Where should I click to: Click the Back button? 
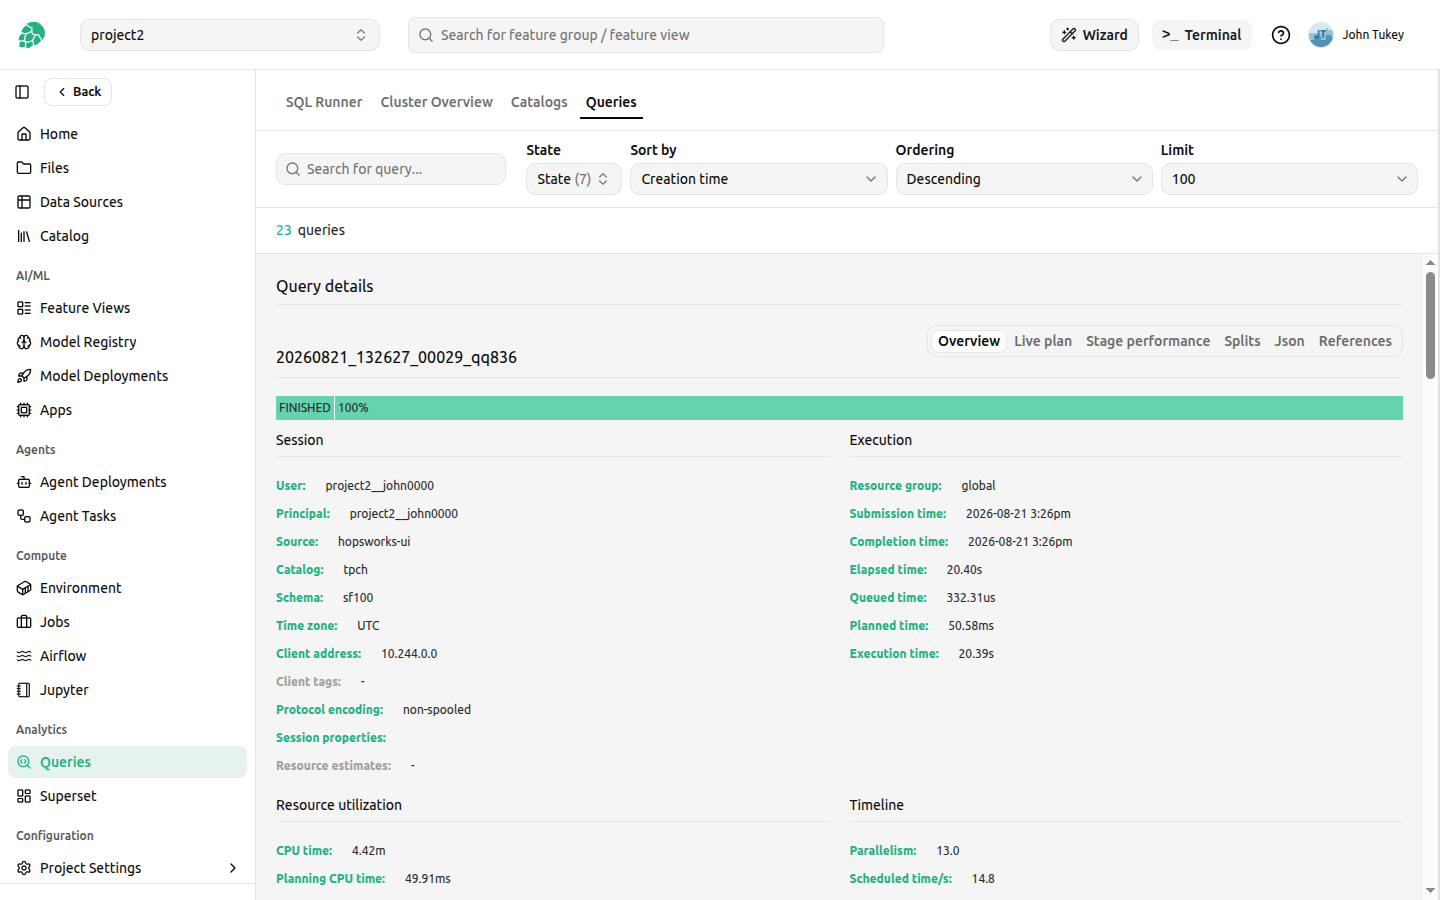tap(78, 92)
